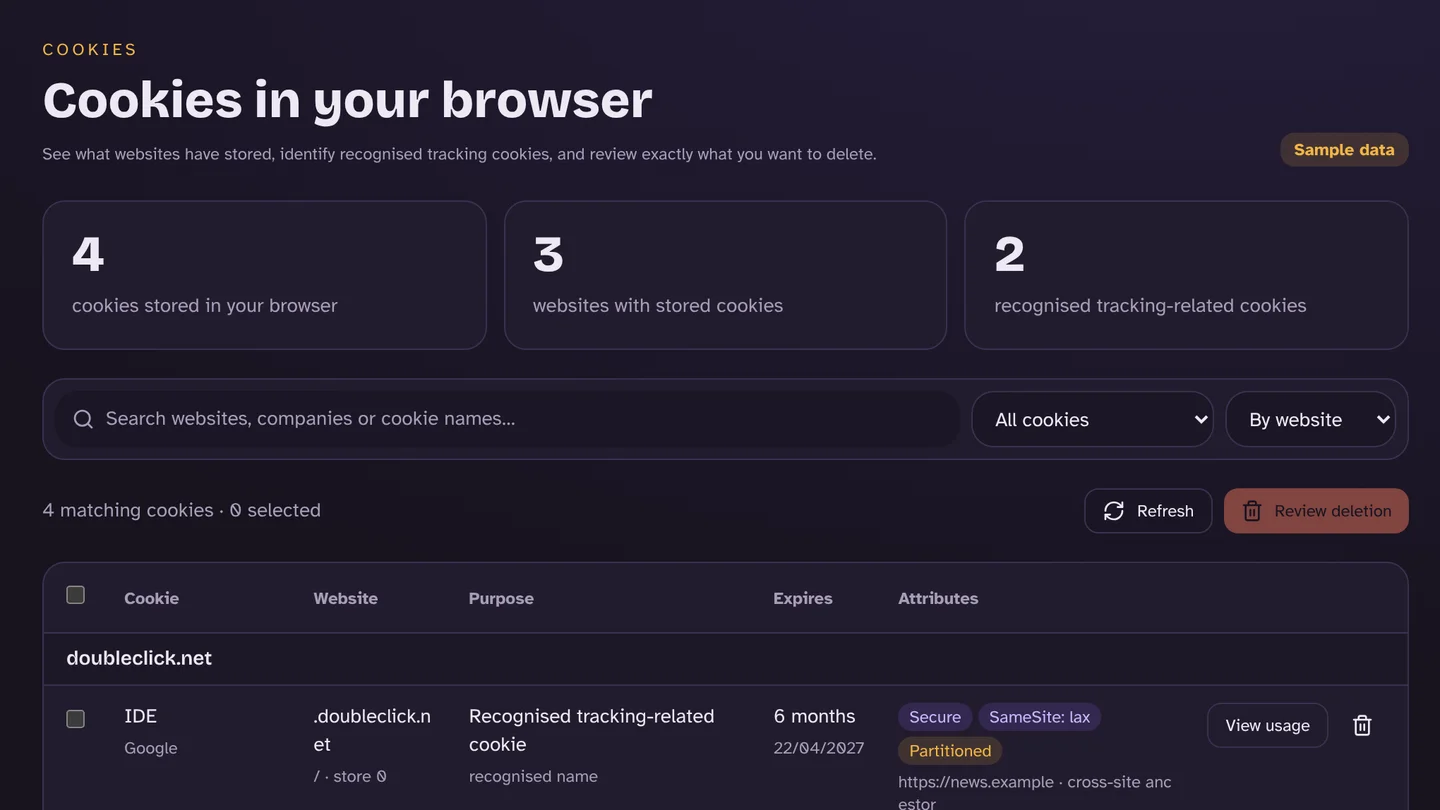1440x810 pixels.
Task: Click the SameSite: lax attribute tag
Action: point(1039,717)
